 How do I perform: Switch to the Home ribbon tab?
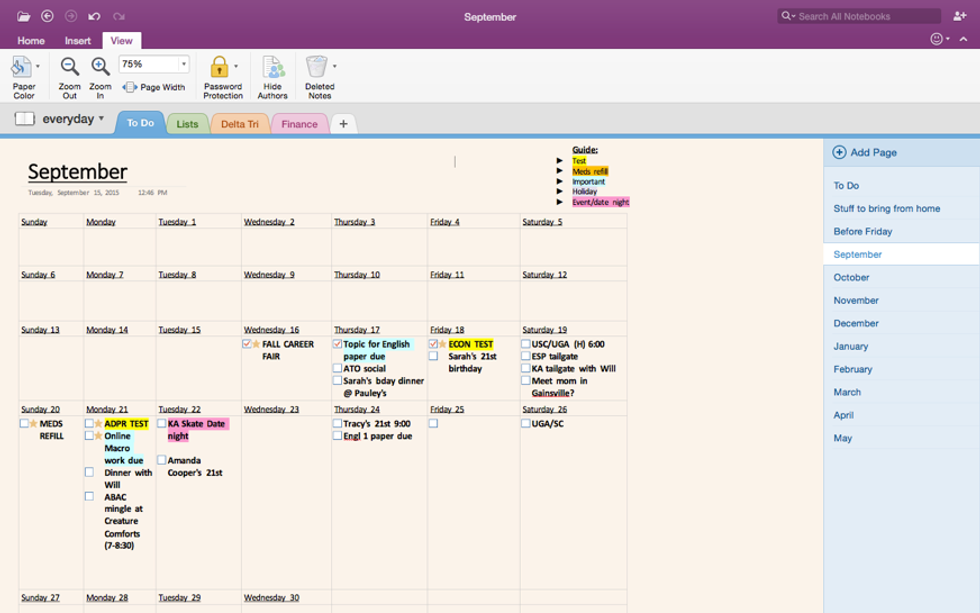pos(31,41)
